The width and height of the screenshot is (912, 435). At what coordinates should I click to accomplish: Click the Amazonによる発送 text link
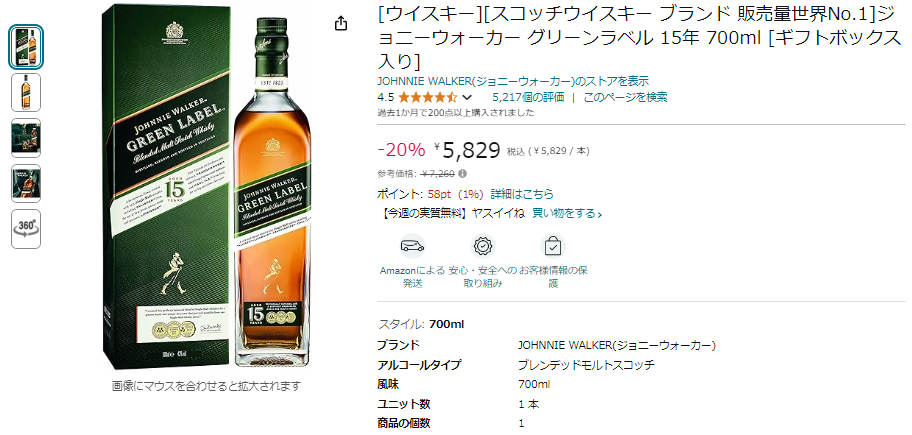[x=412, y=277]
